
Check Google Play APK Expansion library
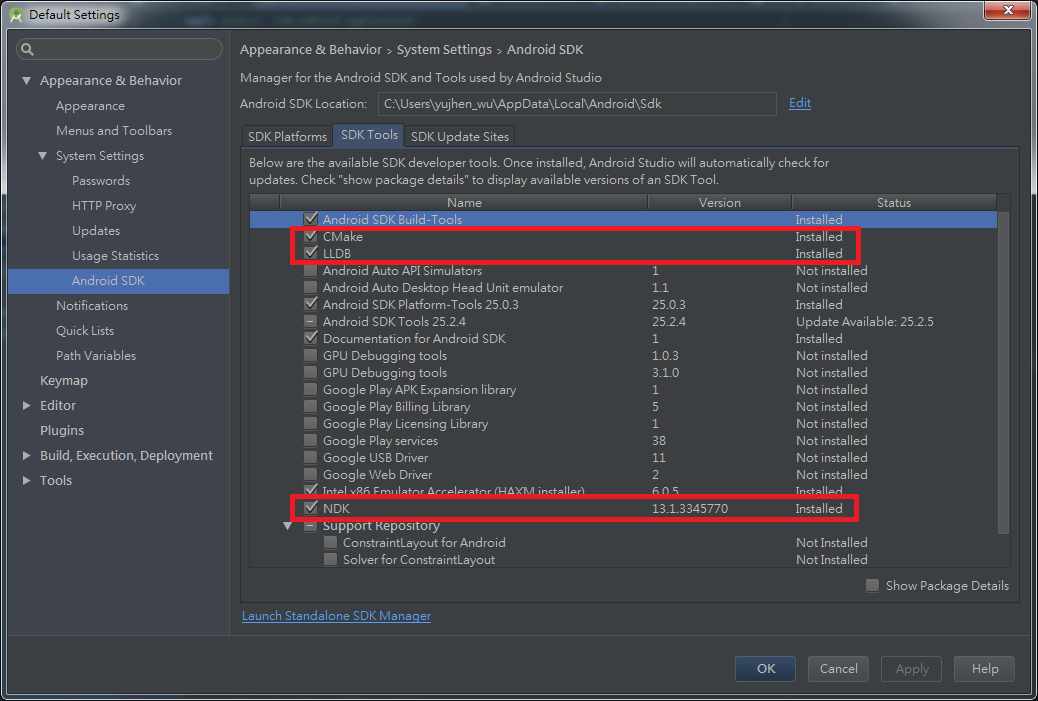pos(310,389)
